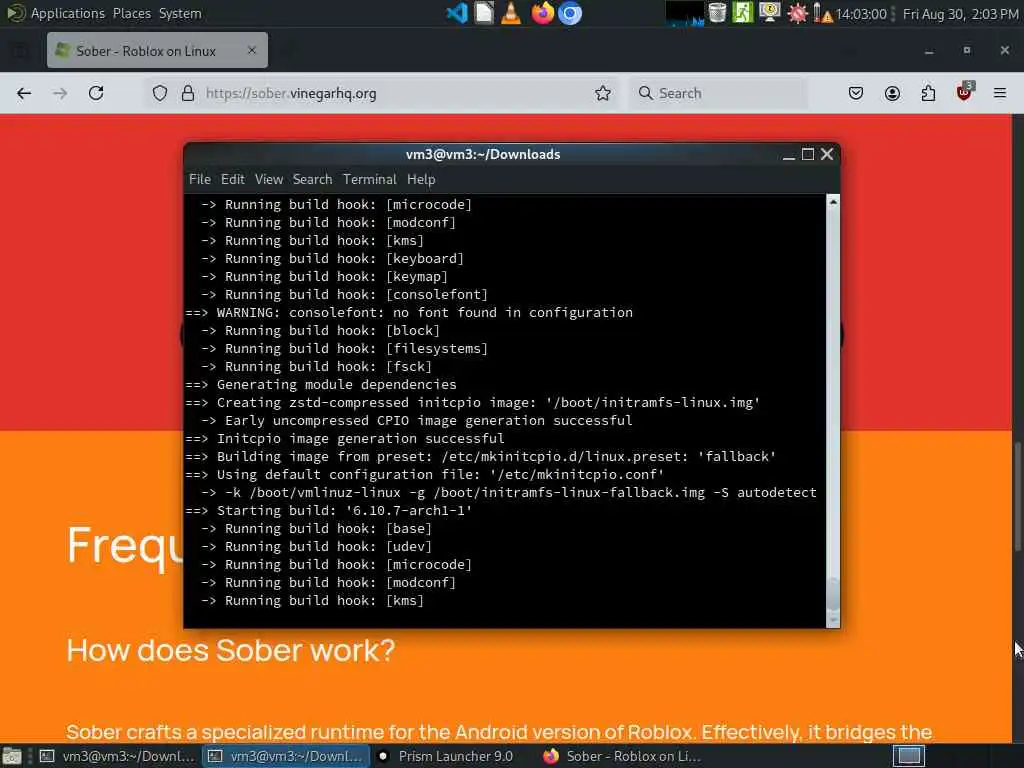Click the terminal scrollbar down arrow
Image resolution: width=1024 pixels, height=768 pixels.
tap(833, 620)
